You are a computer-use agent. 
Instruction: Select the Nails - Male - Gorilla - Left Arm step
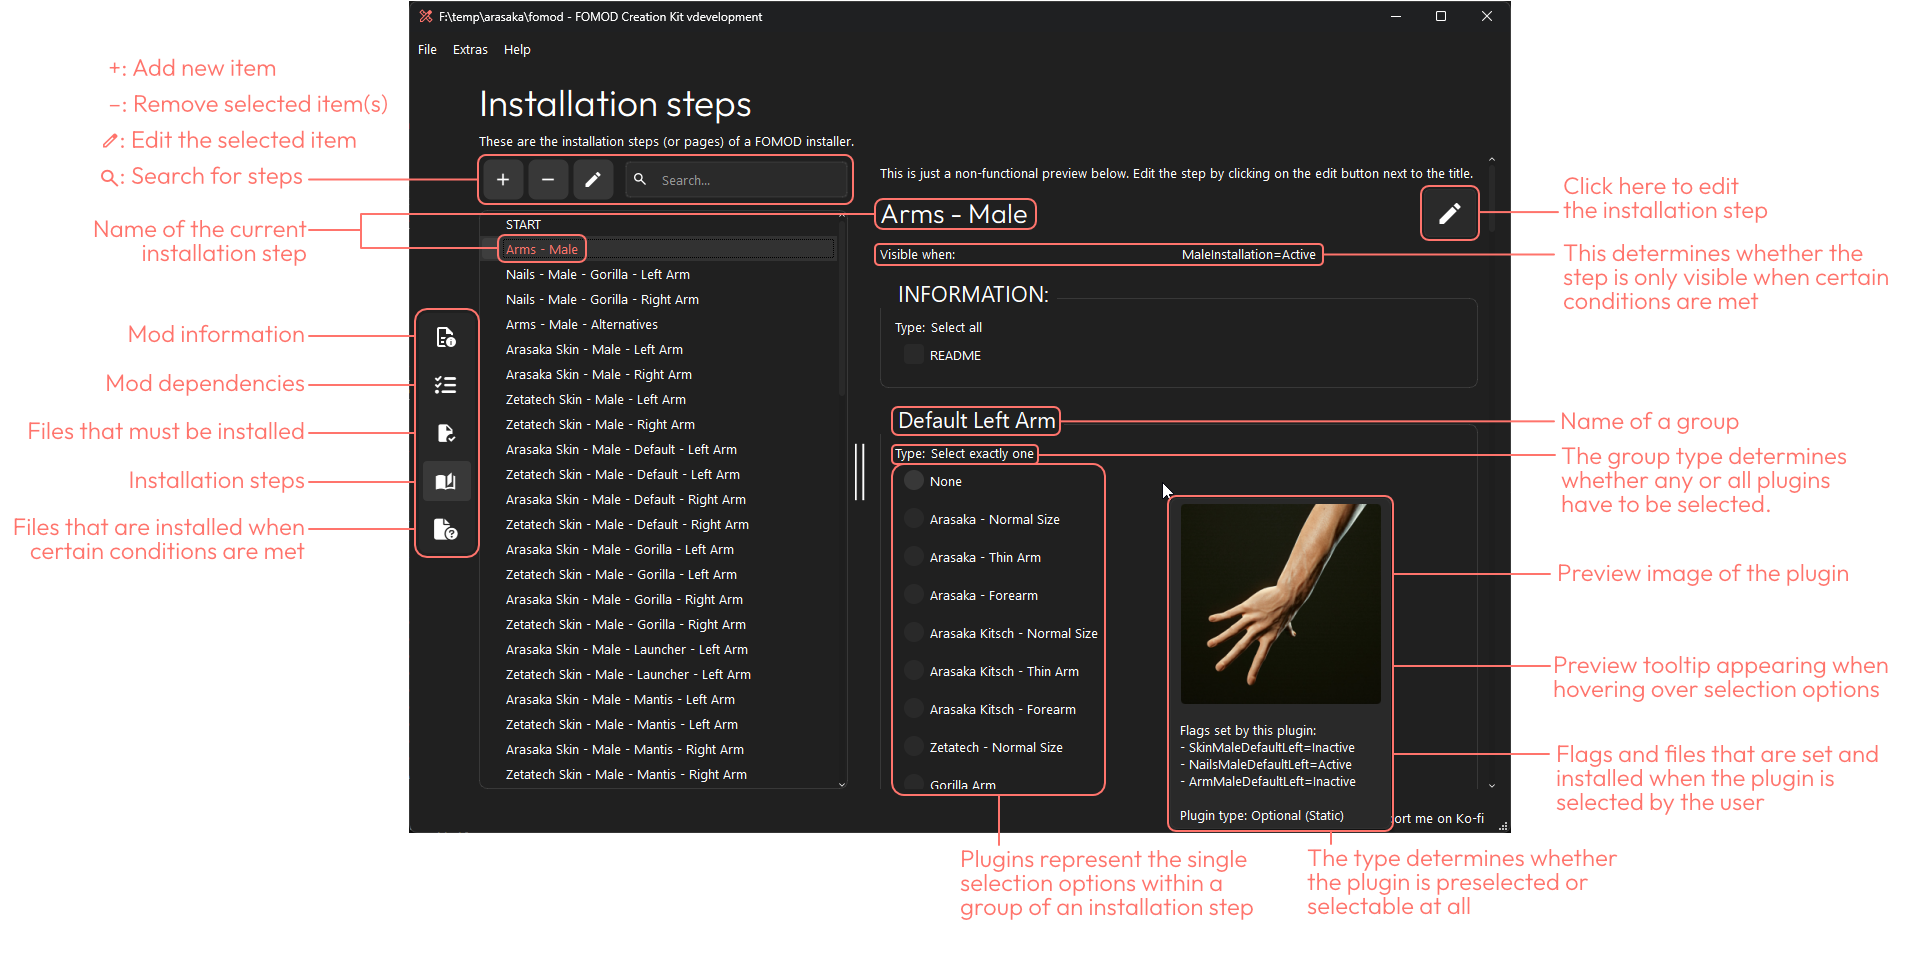coord(597,273)
